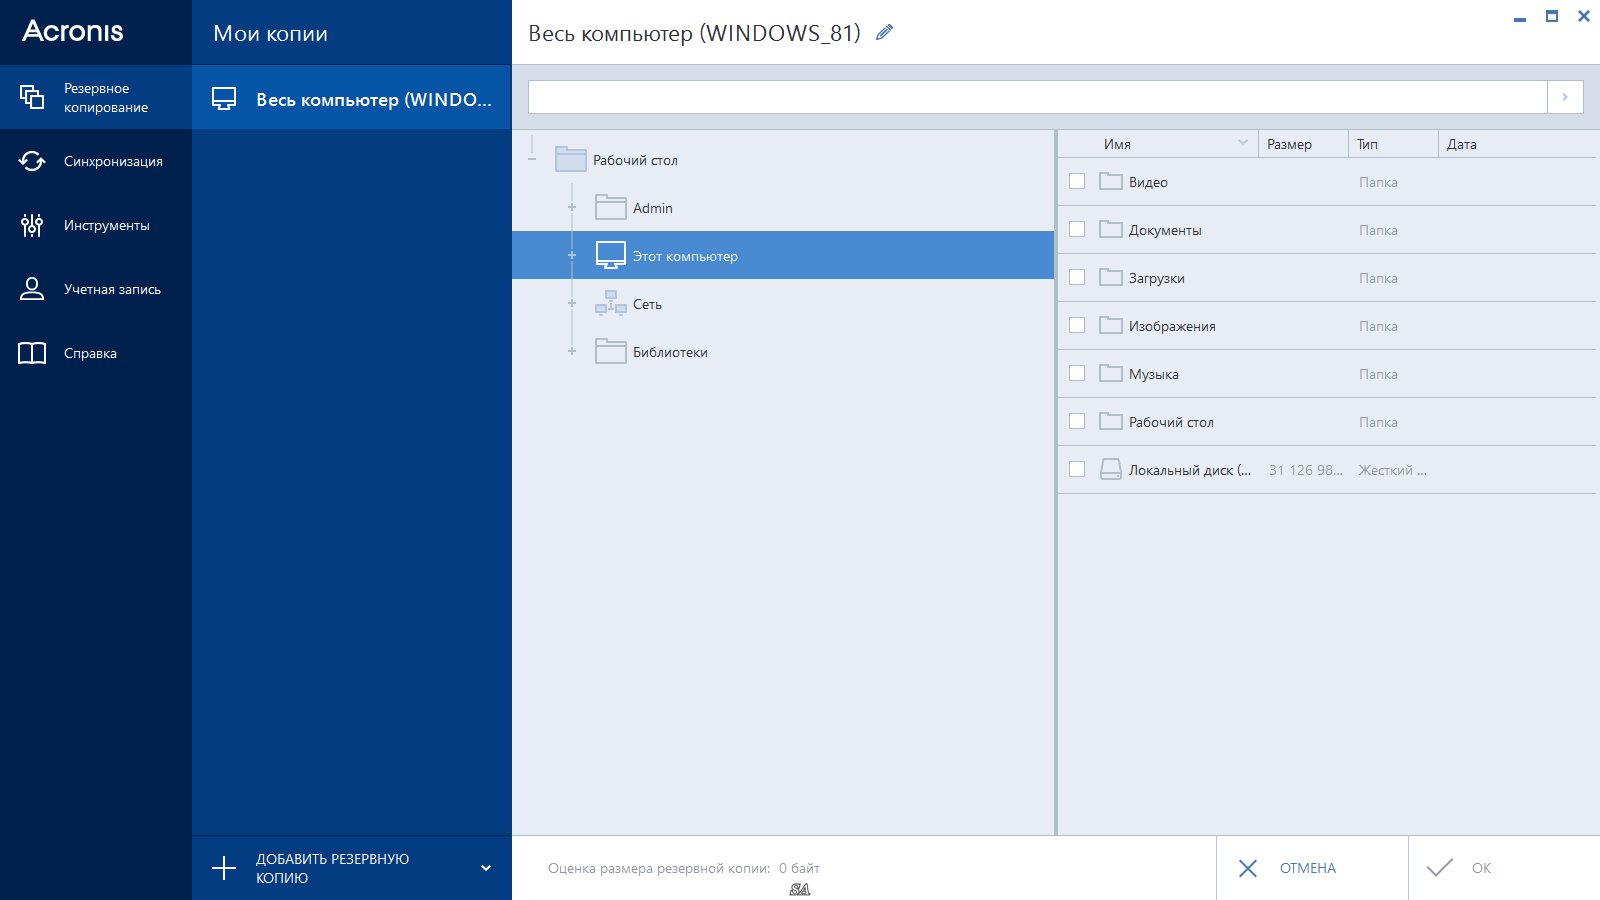Click the Сеть network icon in tree
Screen dimensions: 1600x900
coord(610,303)
